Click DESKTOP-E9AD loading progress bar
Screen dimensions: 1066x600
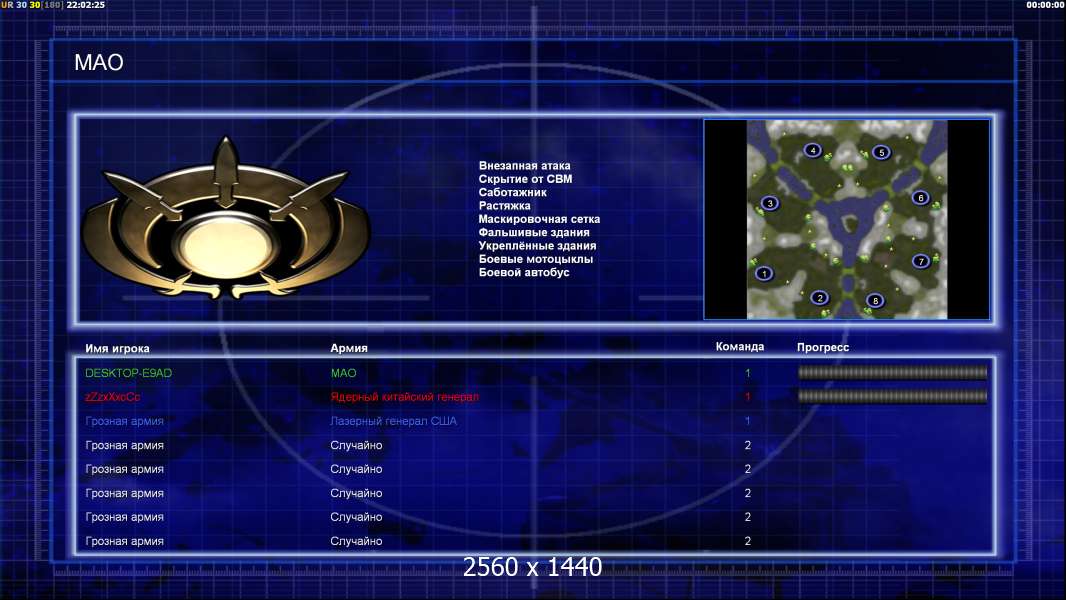coord(892,372)
